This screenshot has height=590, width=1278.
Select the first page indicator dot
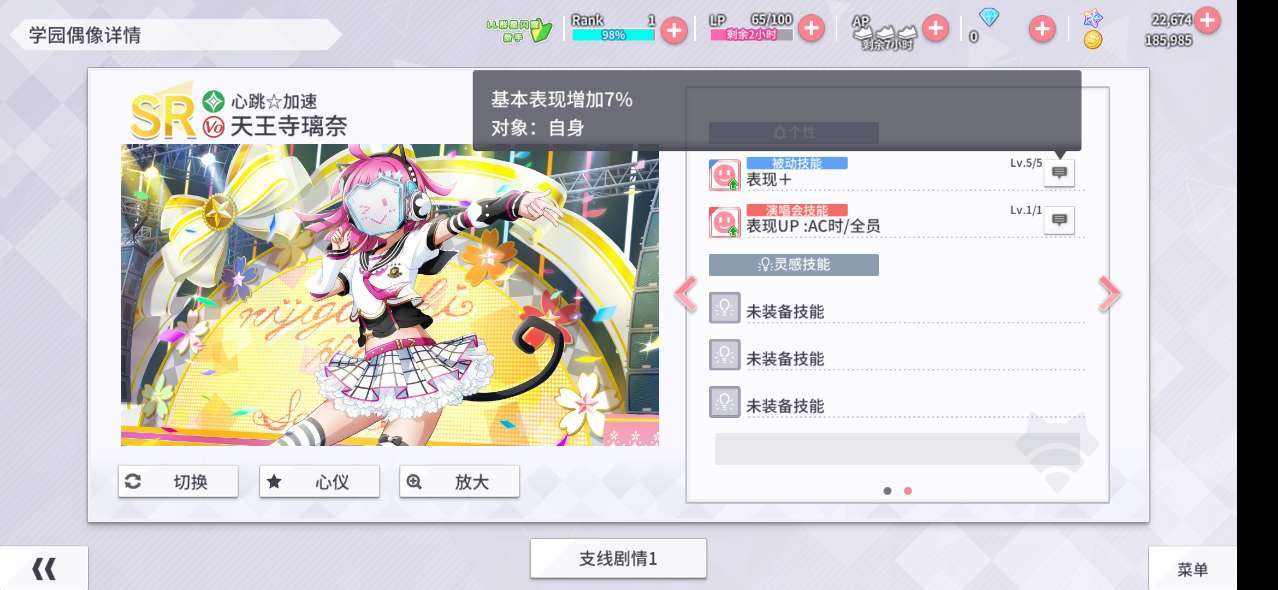887,491
